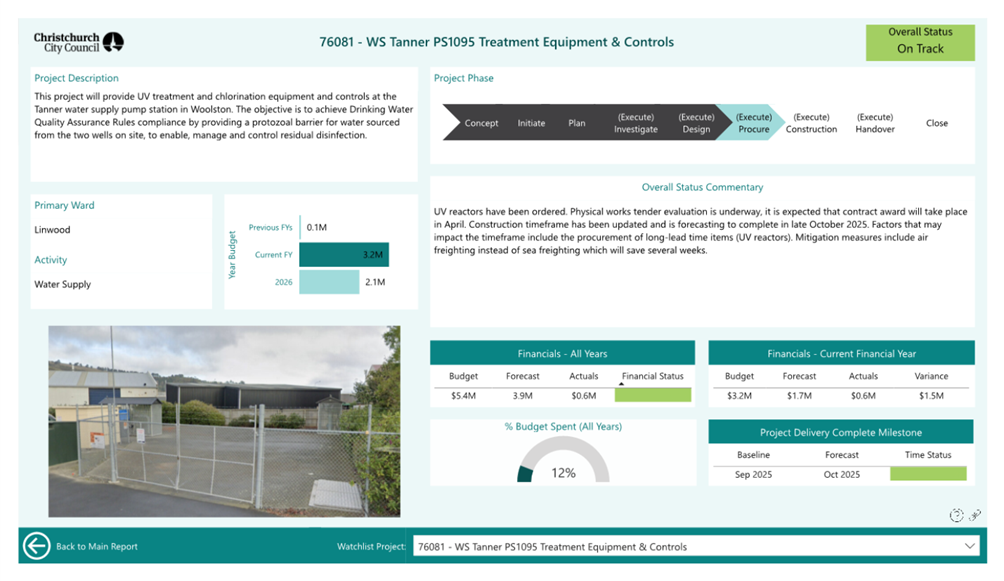Viewport: 1004px width, 581px height.
Task: Click the Time Status column header
Action: [x=928, y=455]
